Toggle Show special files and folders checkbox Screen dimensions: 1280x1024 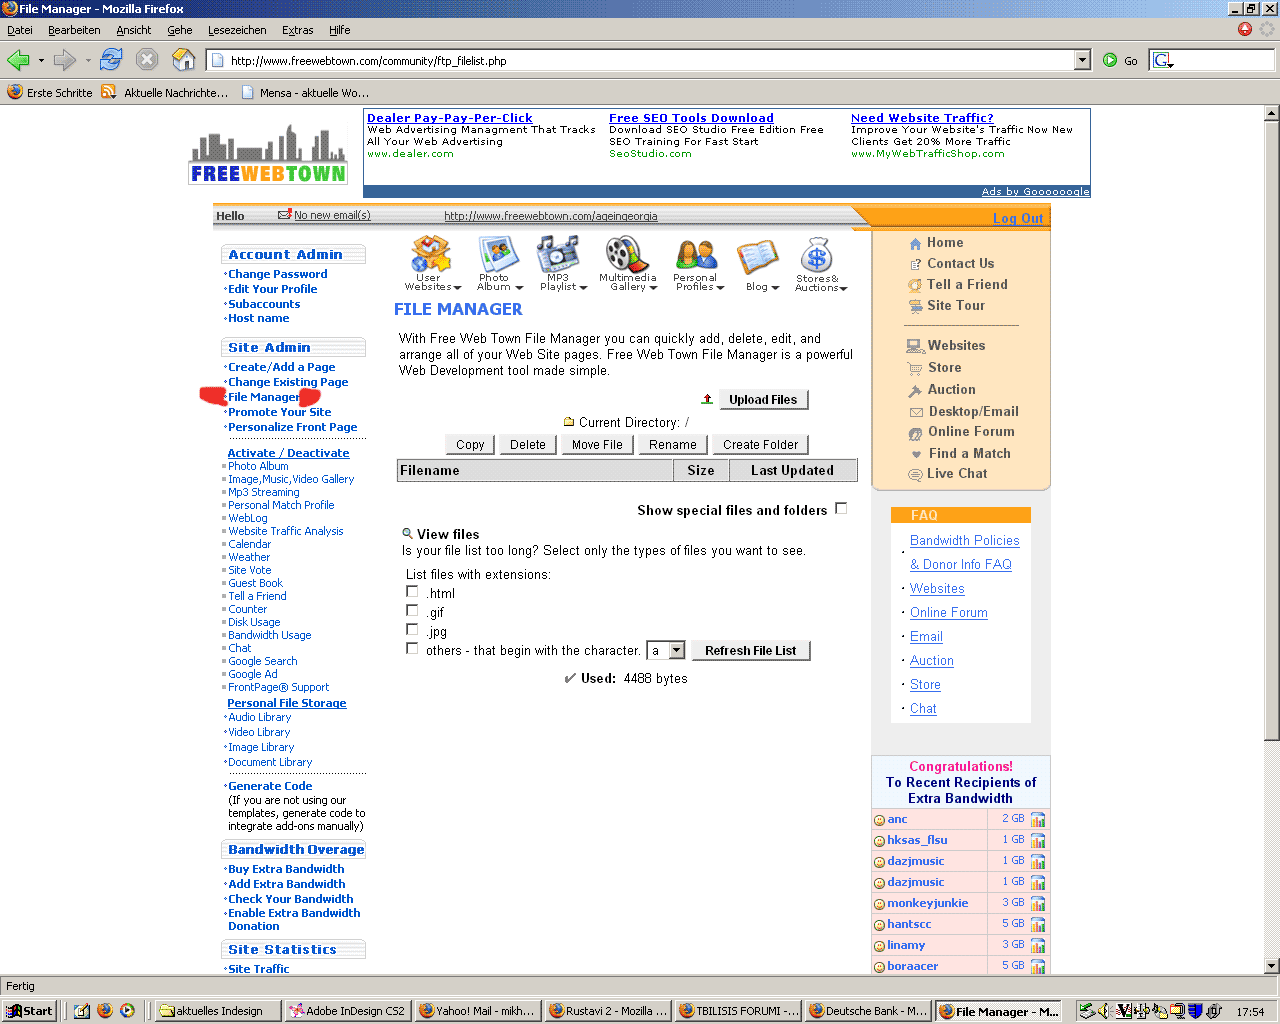841,508
